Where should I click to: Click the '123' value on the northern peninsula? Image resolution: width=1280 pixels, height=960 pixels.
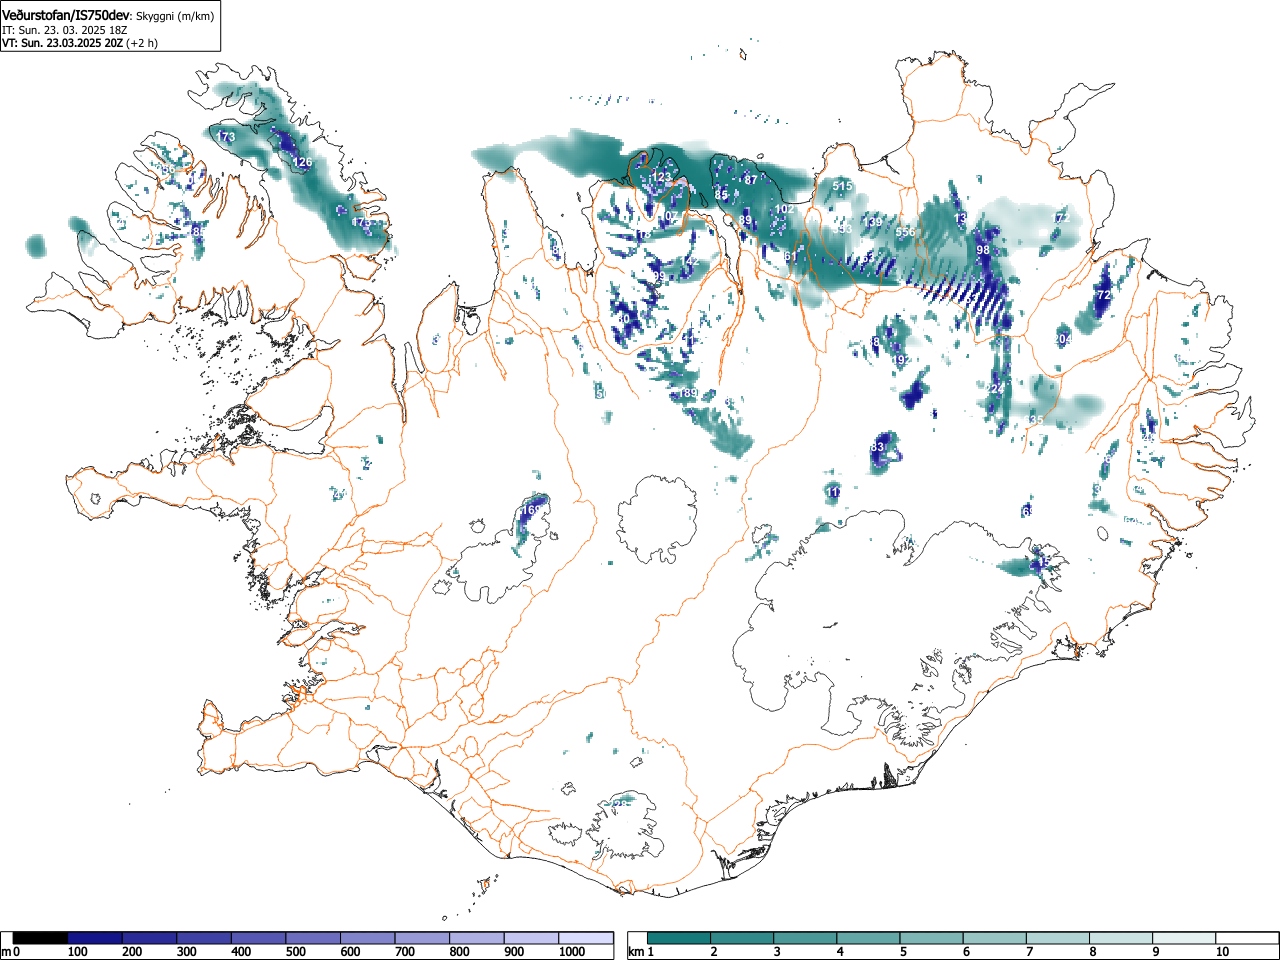coord(662,177)
